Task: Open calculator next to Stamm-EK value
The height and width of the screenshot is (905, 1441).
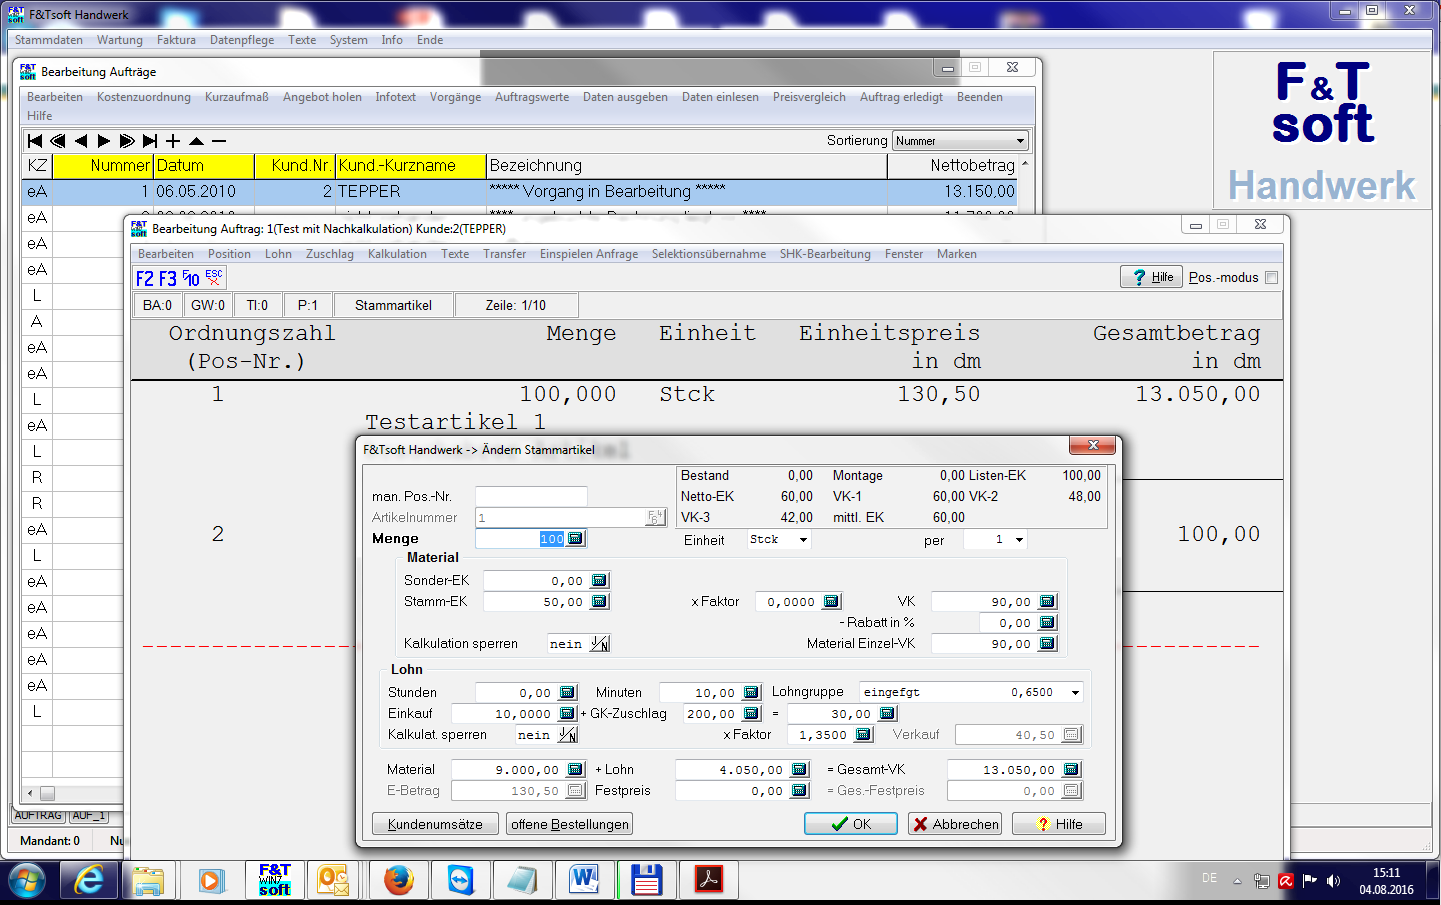Action: (x=599, y=602)
